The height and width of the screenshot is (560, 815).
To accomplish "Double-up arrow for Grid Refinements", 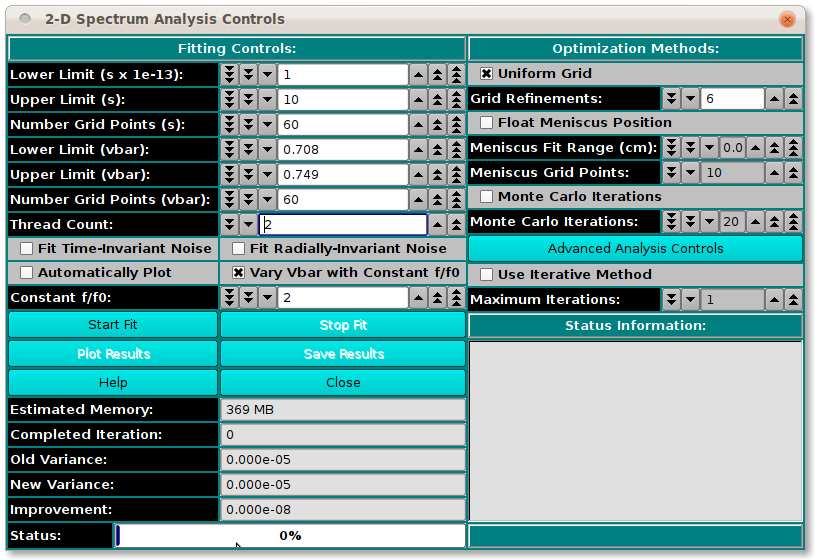I will coord(793,99).
